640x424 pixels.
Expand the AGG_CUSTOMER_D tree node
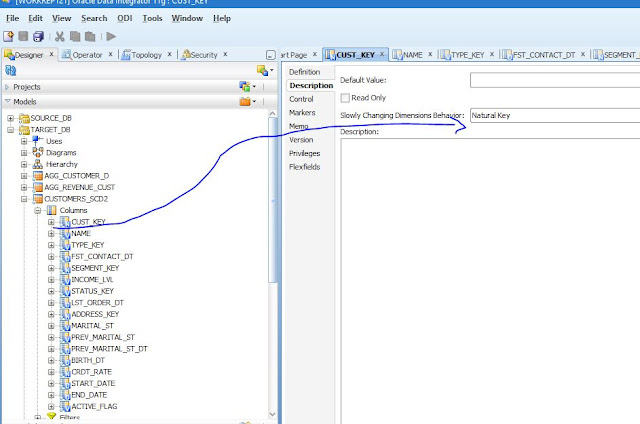click(x=24, y=176)
